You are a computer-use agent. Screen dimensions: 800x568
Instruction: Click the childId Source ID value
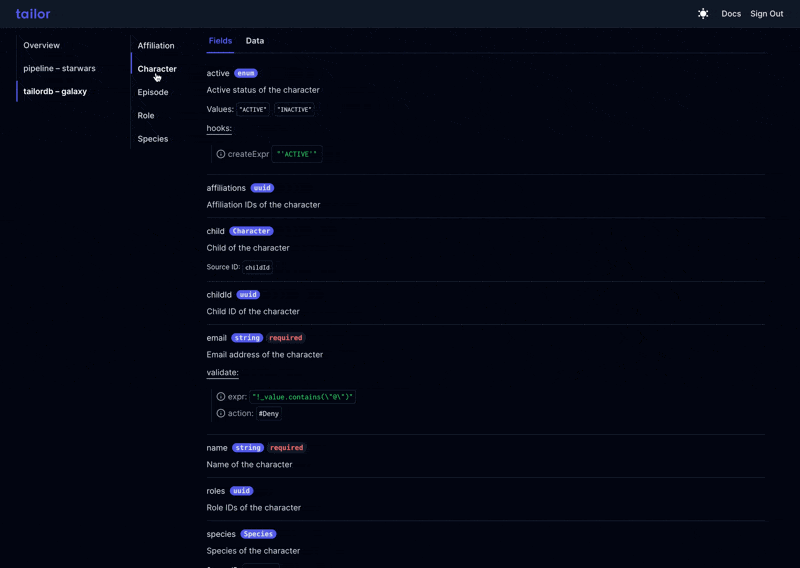click(257, 267)
